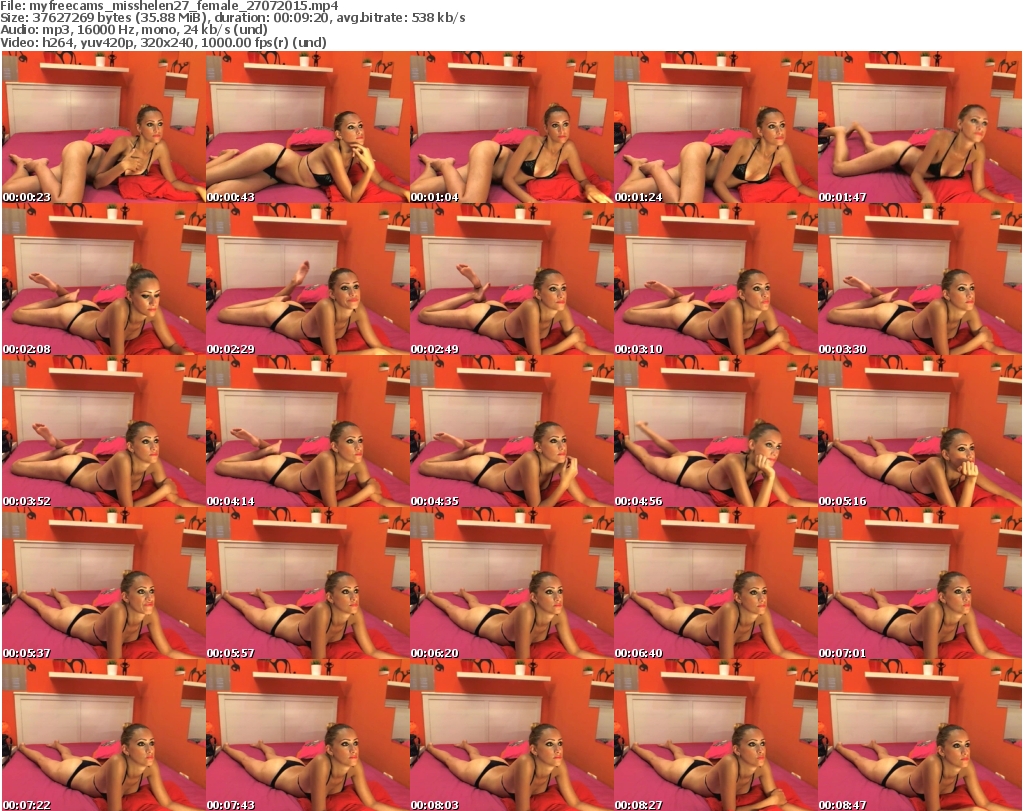Select the frame marked 00:03:30
Image resolution: width=1024 pixels, height=811 pixels.
pos(920,279)
